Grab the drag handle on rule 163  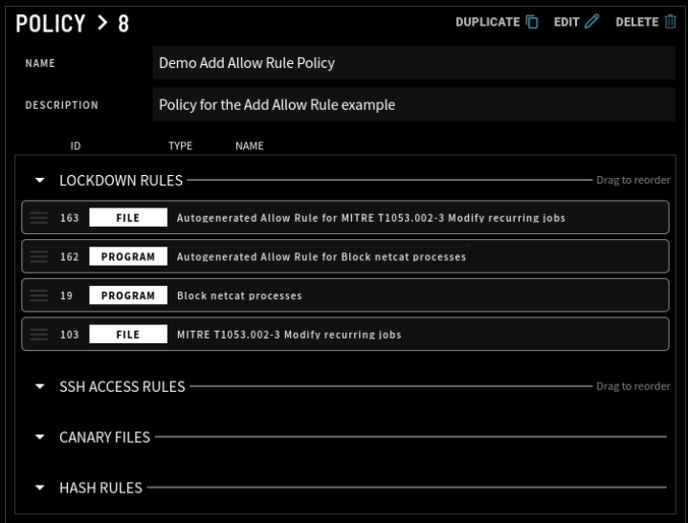pos(39,218)
